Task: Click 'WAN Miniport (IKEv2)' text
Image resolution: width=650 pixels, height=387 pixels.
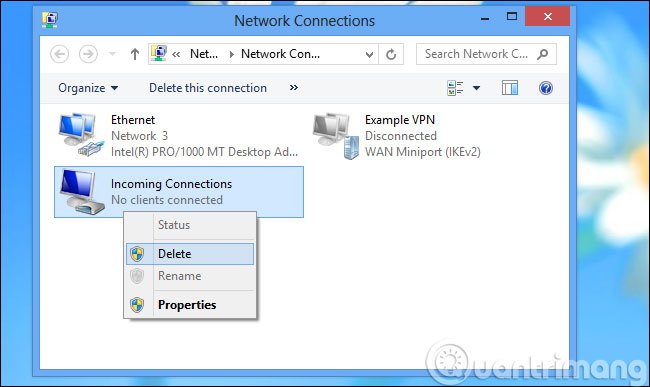Action: point(422,152)
